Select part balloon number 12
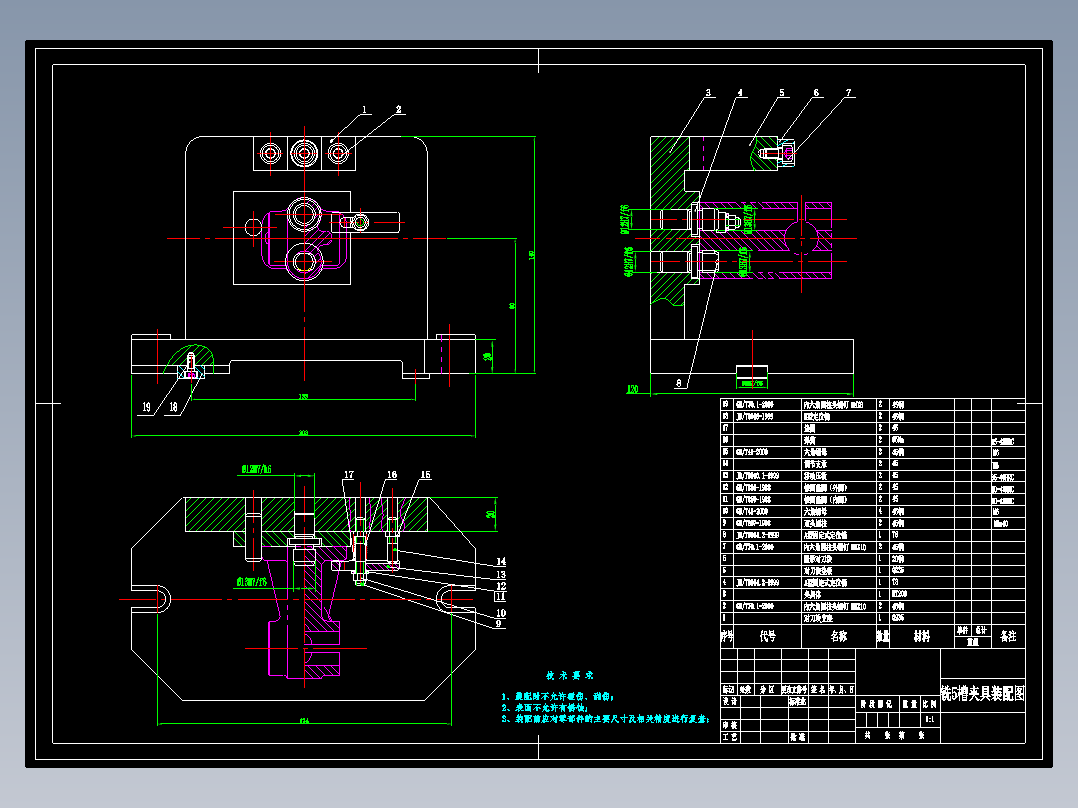The image size is (1078, 808). (500, 586)
